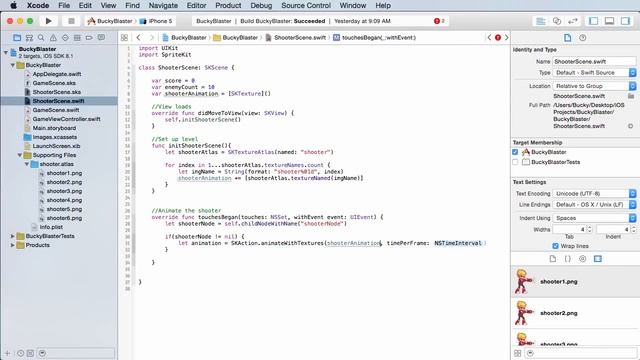Viewport: 640px width, 360px height.
Task: Toggle the Wrap lines checkbox
Action: click(555, 246)
